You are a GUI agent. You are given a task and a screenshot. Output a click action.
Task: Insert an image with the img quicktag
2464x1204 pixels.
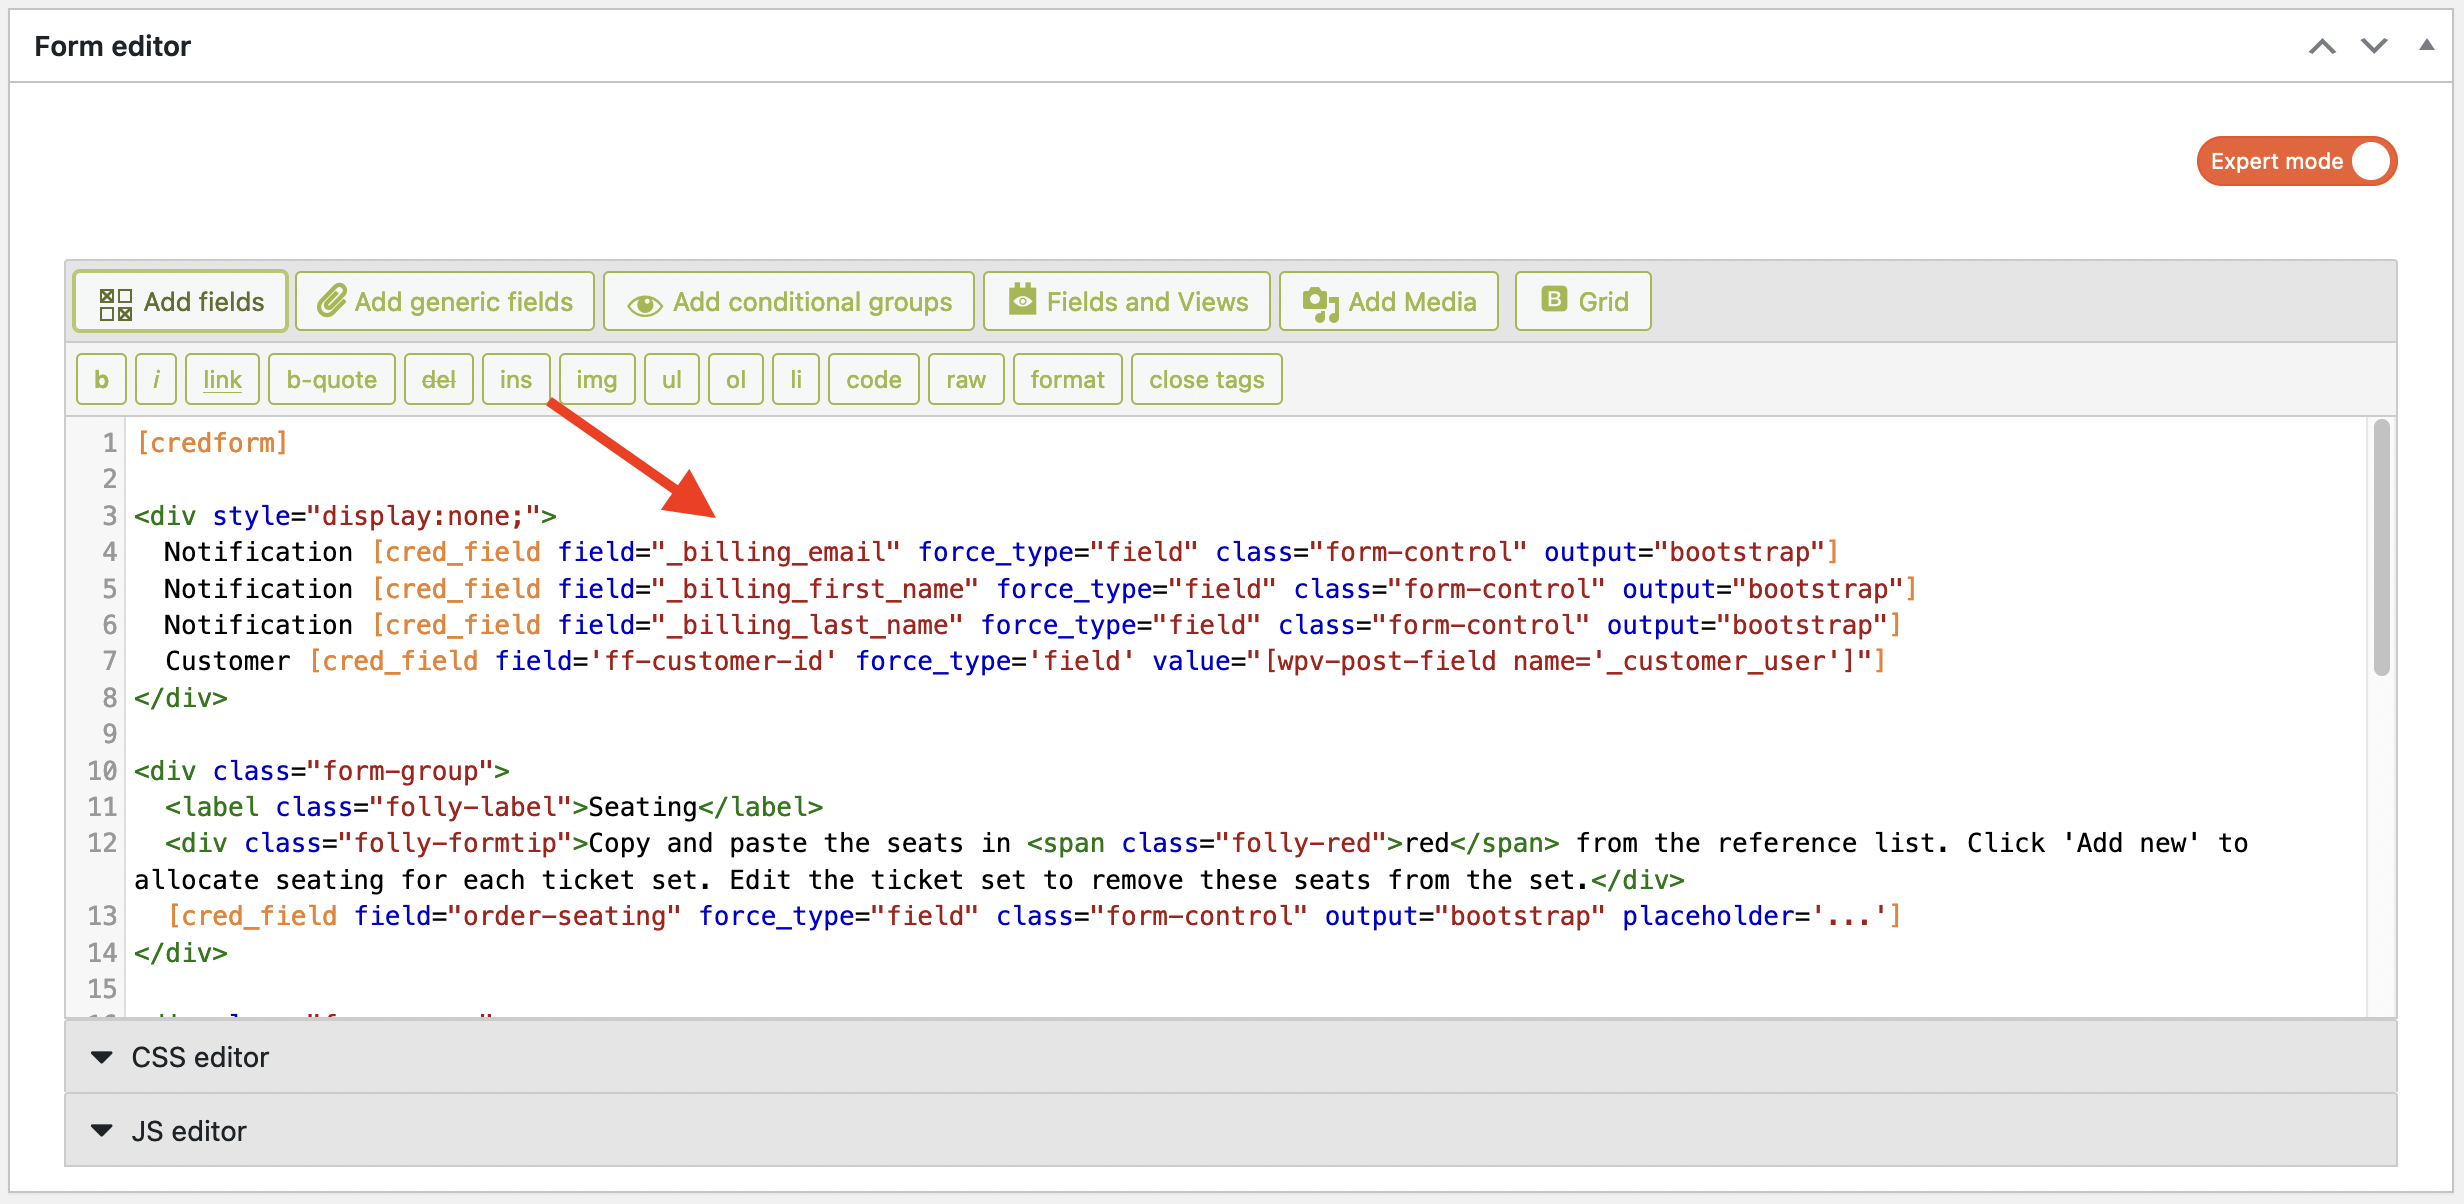[597, 379]
